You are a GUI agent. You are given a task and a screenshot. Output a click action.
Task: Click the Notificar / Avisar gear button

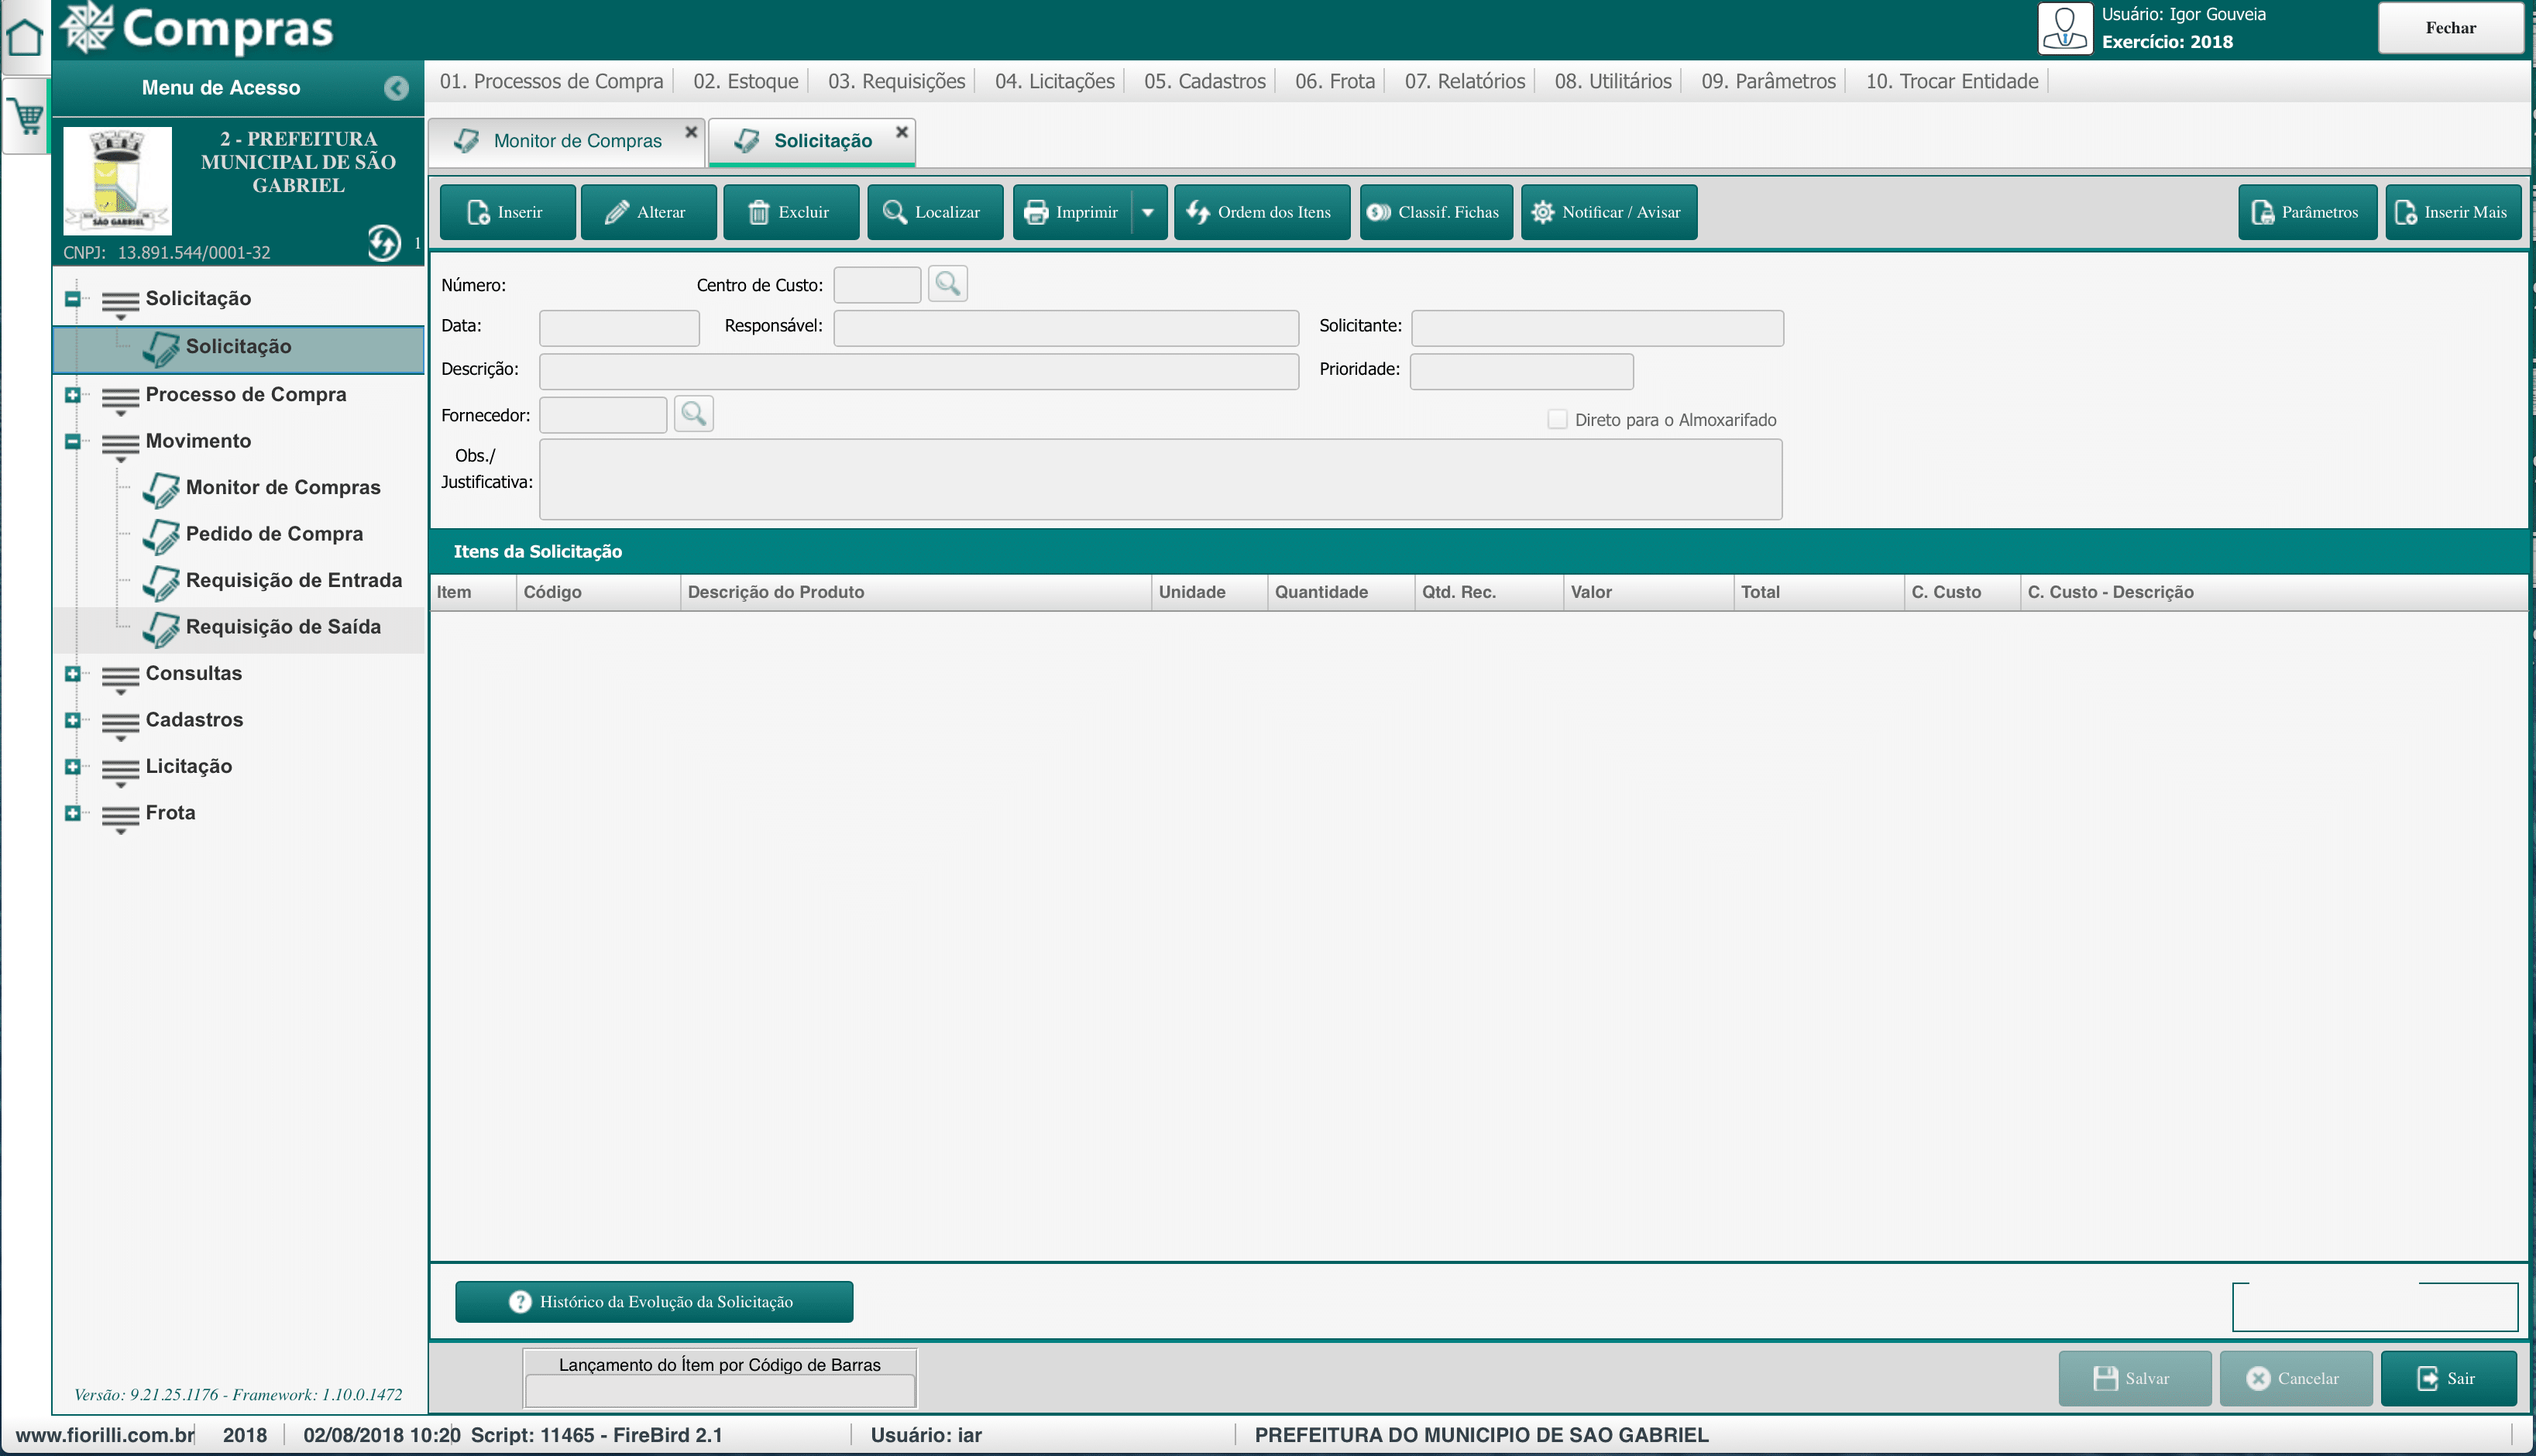[x=1608, y=212]
